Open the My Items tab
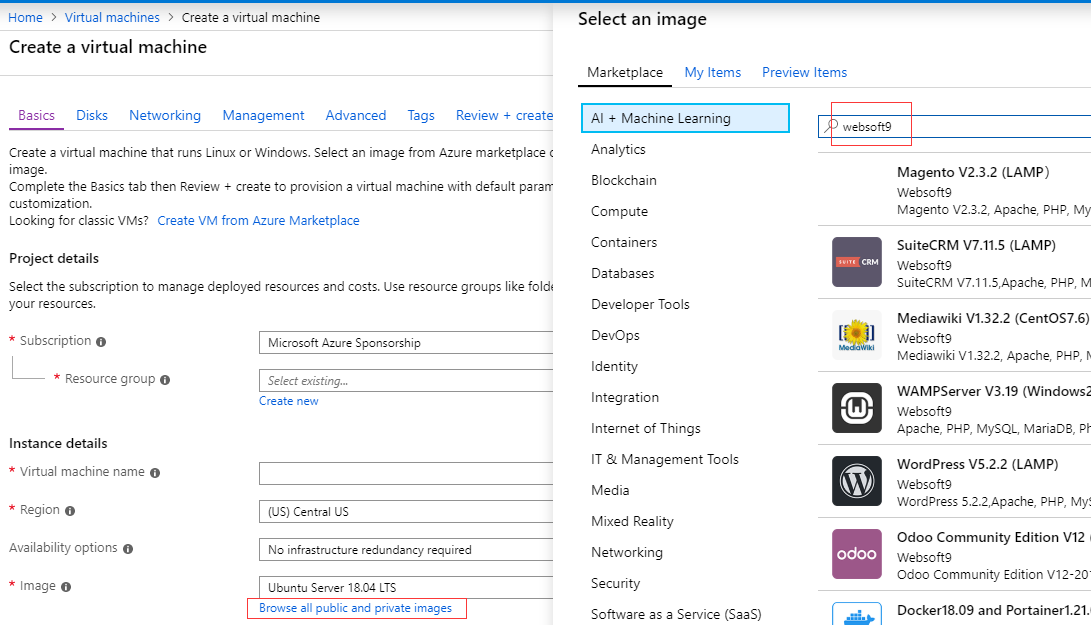 pyautogui.click(x=713, y=72)
